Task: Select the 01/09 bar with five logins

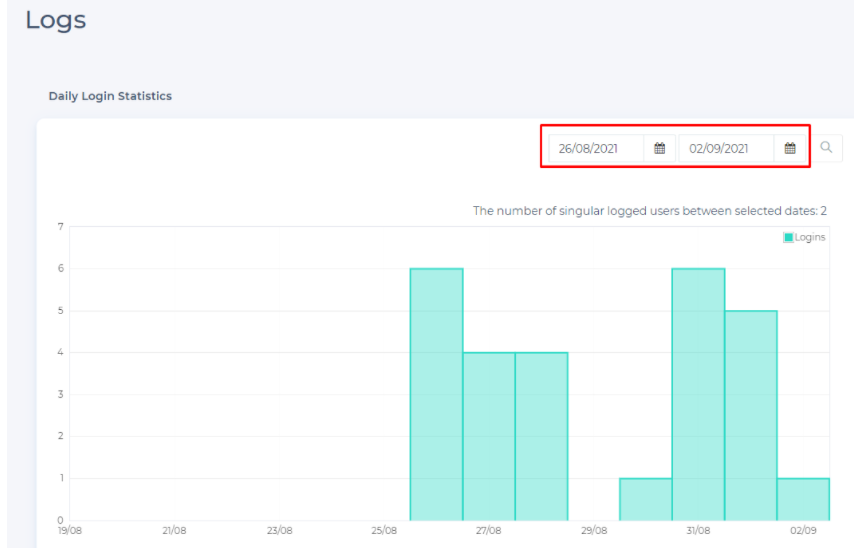Action: 751,415
